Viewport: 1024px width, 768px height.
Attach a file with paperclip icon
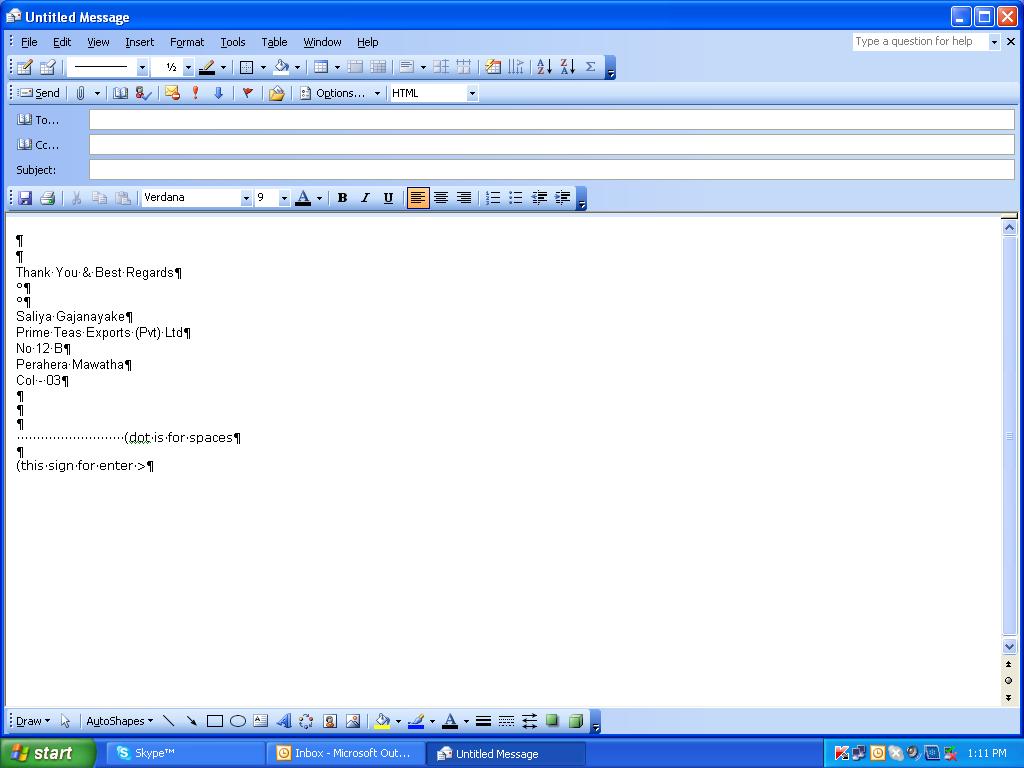(x=80, y=93)
